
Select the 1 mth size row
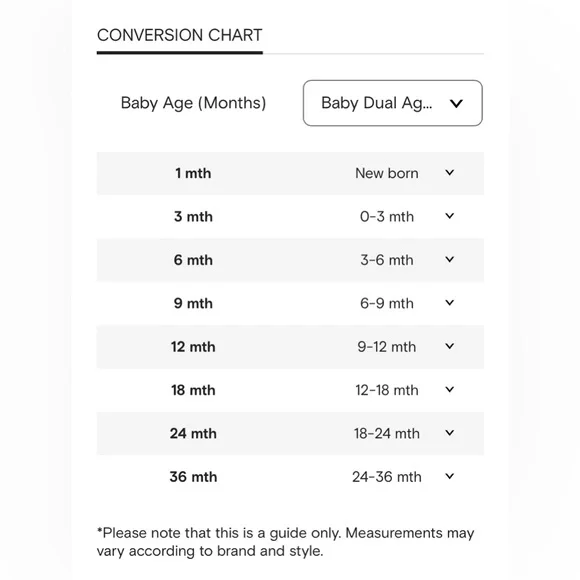290,173
